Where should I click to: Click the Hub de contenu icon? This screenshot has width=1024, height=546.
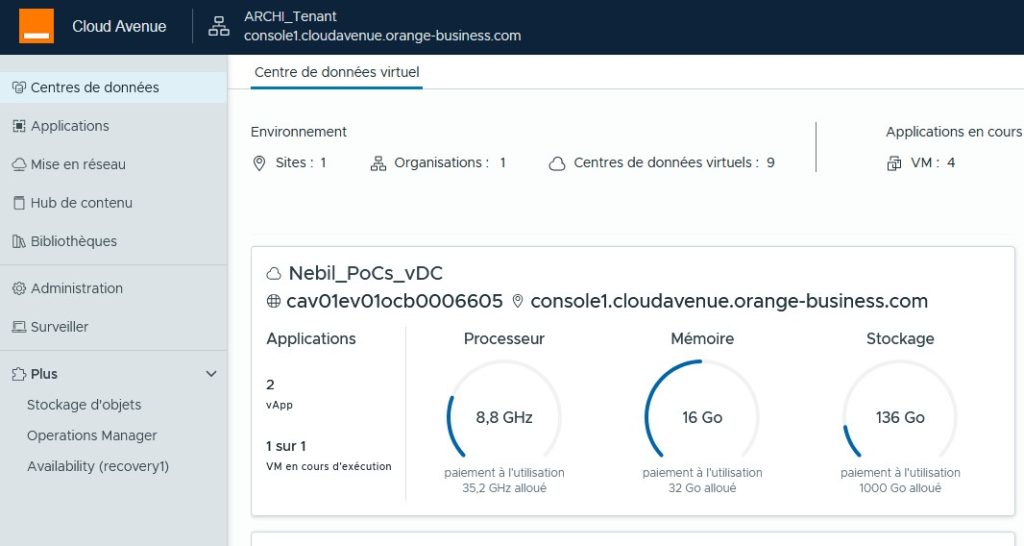(18, 203)
